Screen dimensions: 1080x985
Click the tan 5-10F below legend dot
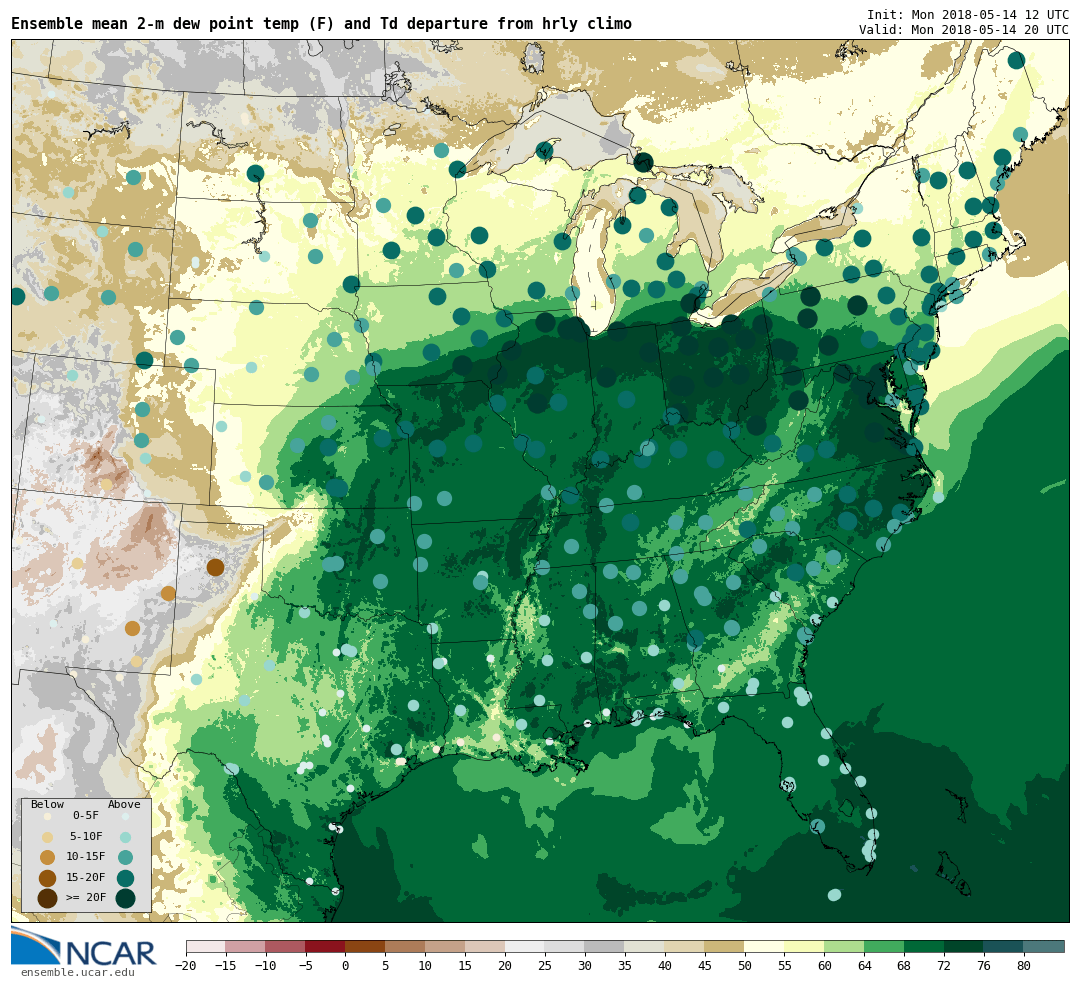[48, 838]
